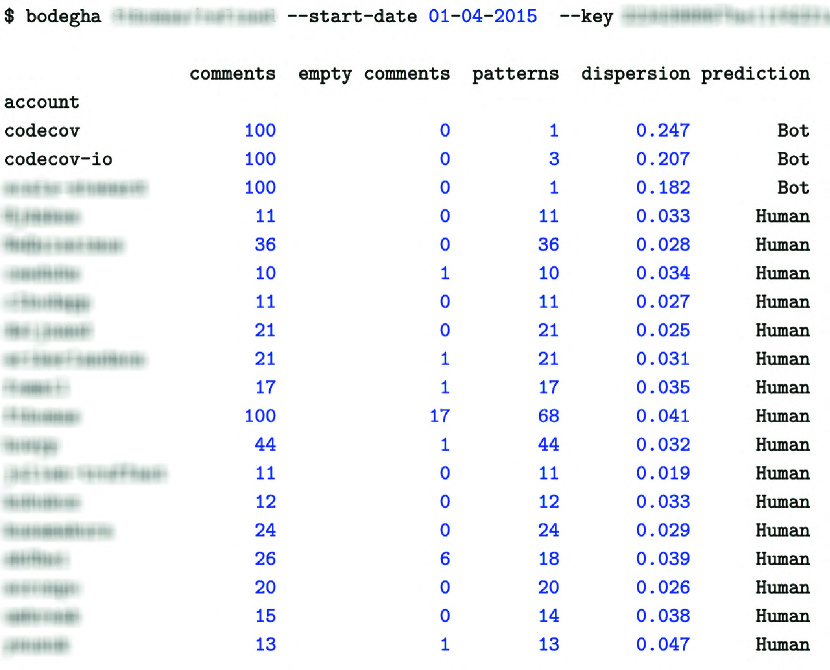The width and height of the screenshot is (830, 670).
Task: Select the prediction column header
Action: point(755,74)
